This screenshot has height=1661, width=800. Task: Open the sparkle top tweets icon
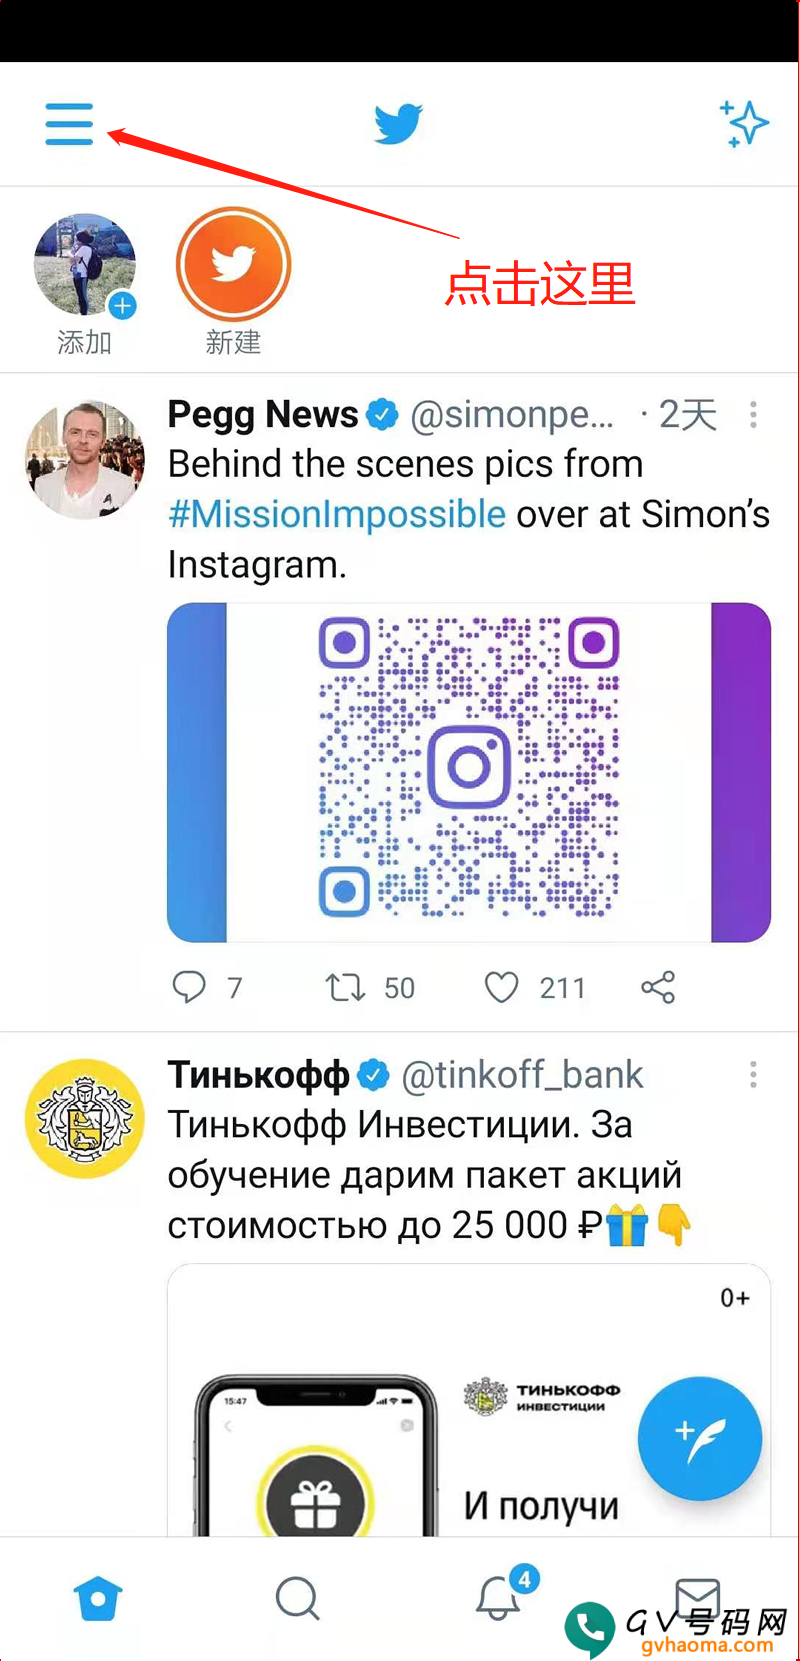tap(744, 124)
